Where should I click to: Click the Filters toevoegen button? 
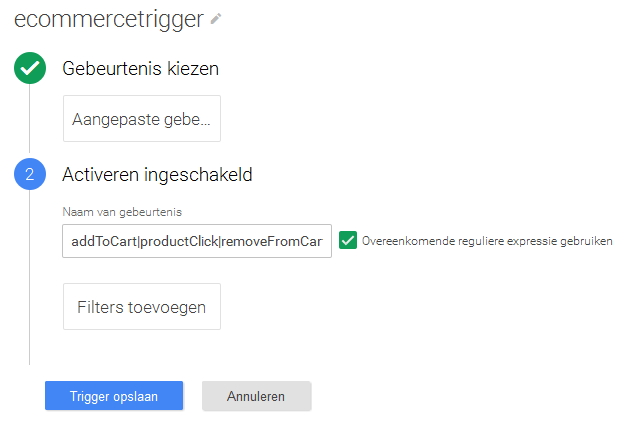(142, 307)
